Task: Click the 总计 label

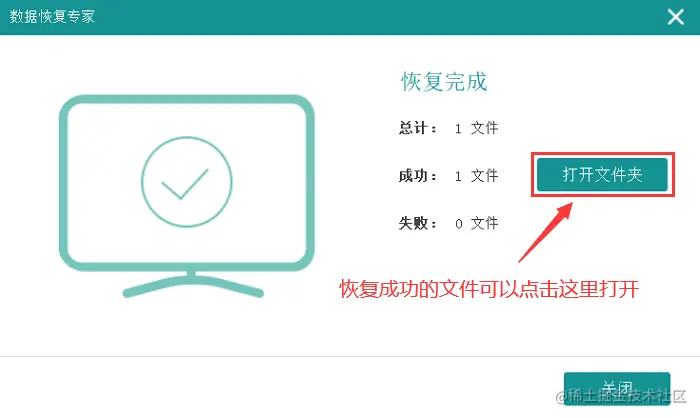Action: [417, 128]
